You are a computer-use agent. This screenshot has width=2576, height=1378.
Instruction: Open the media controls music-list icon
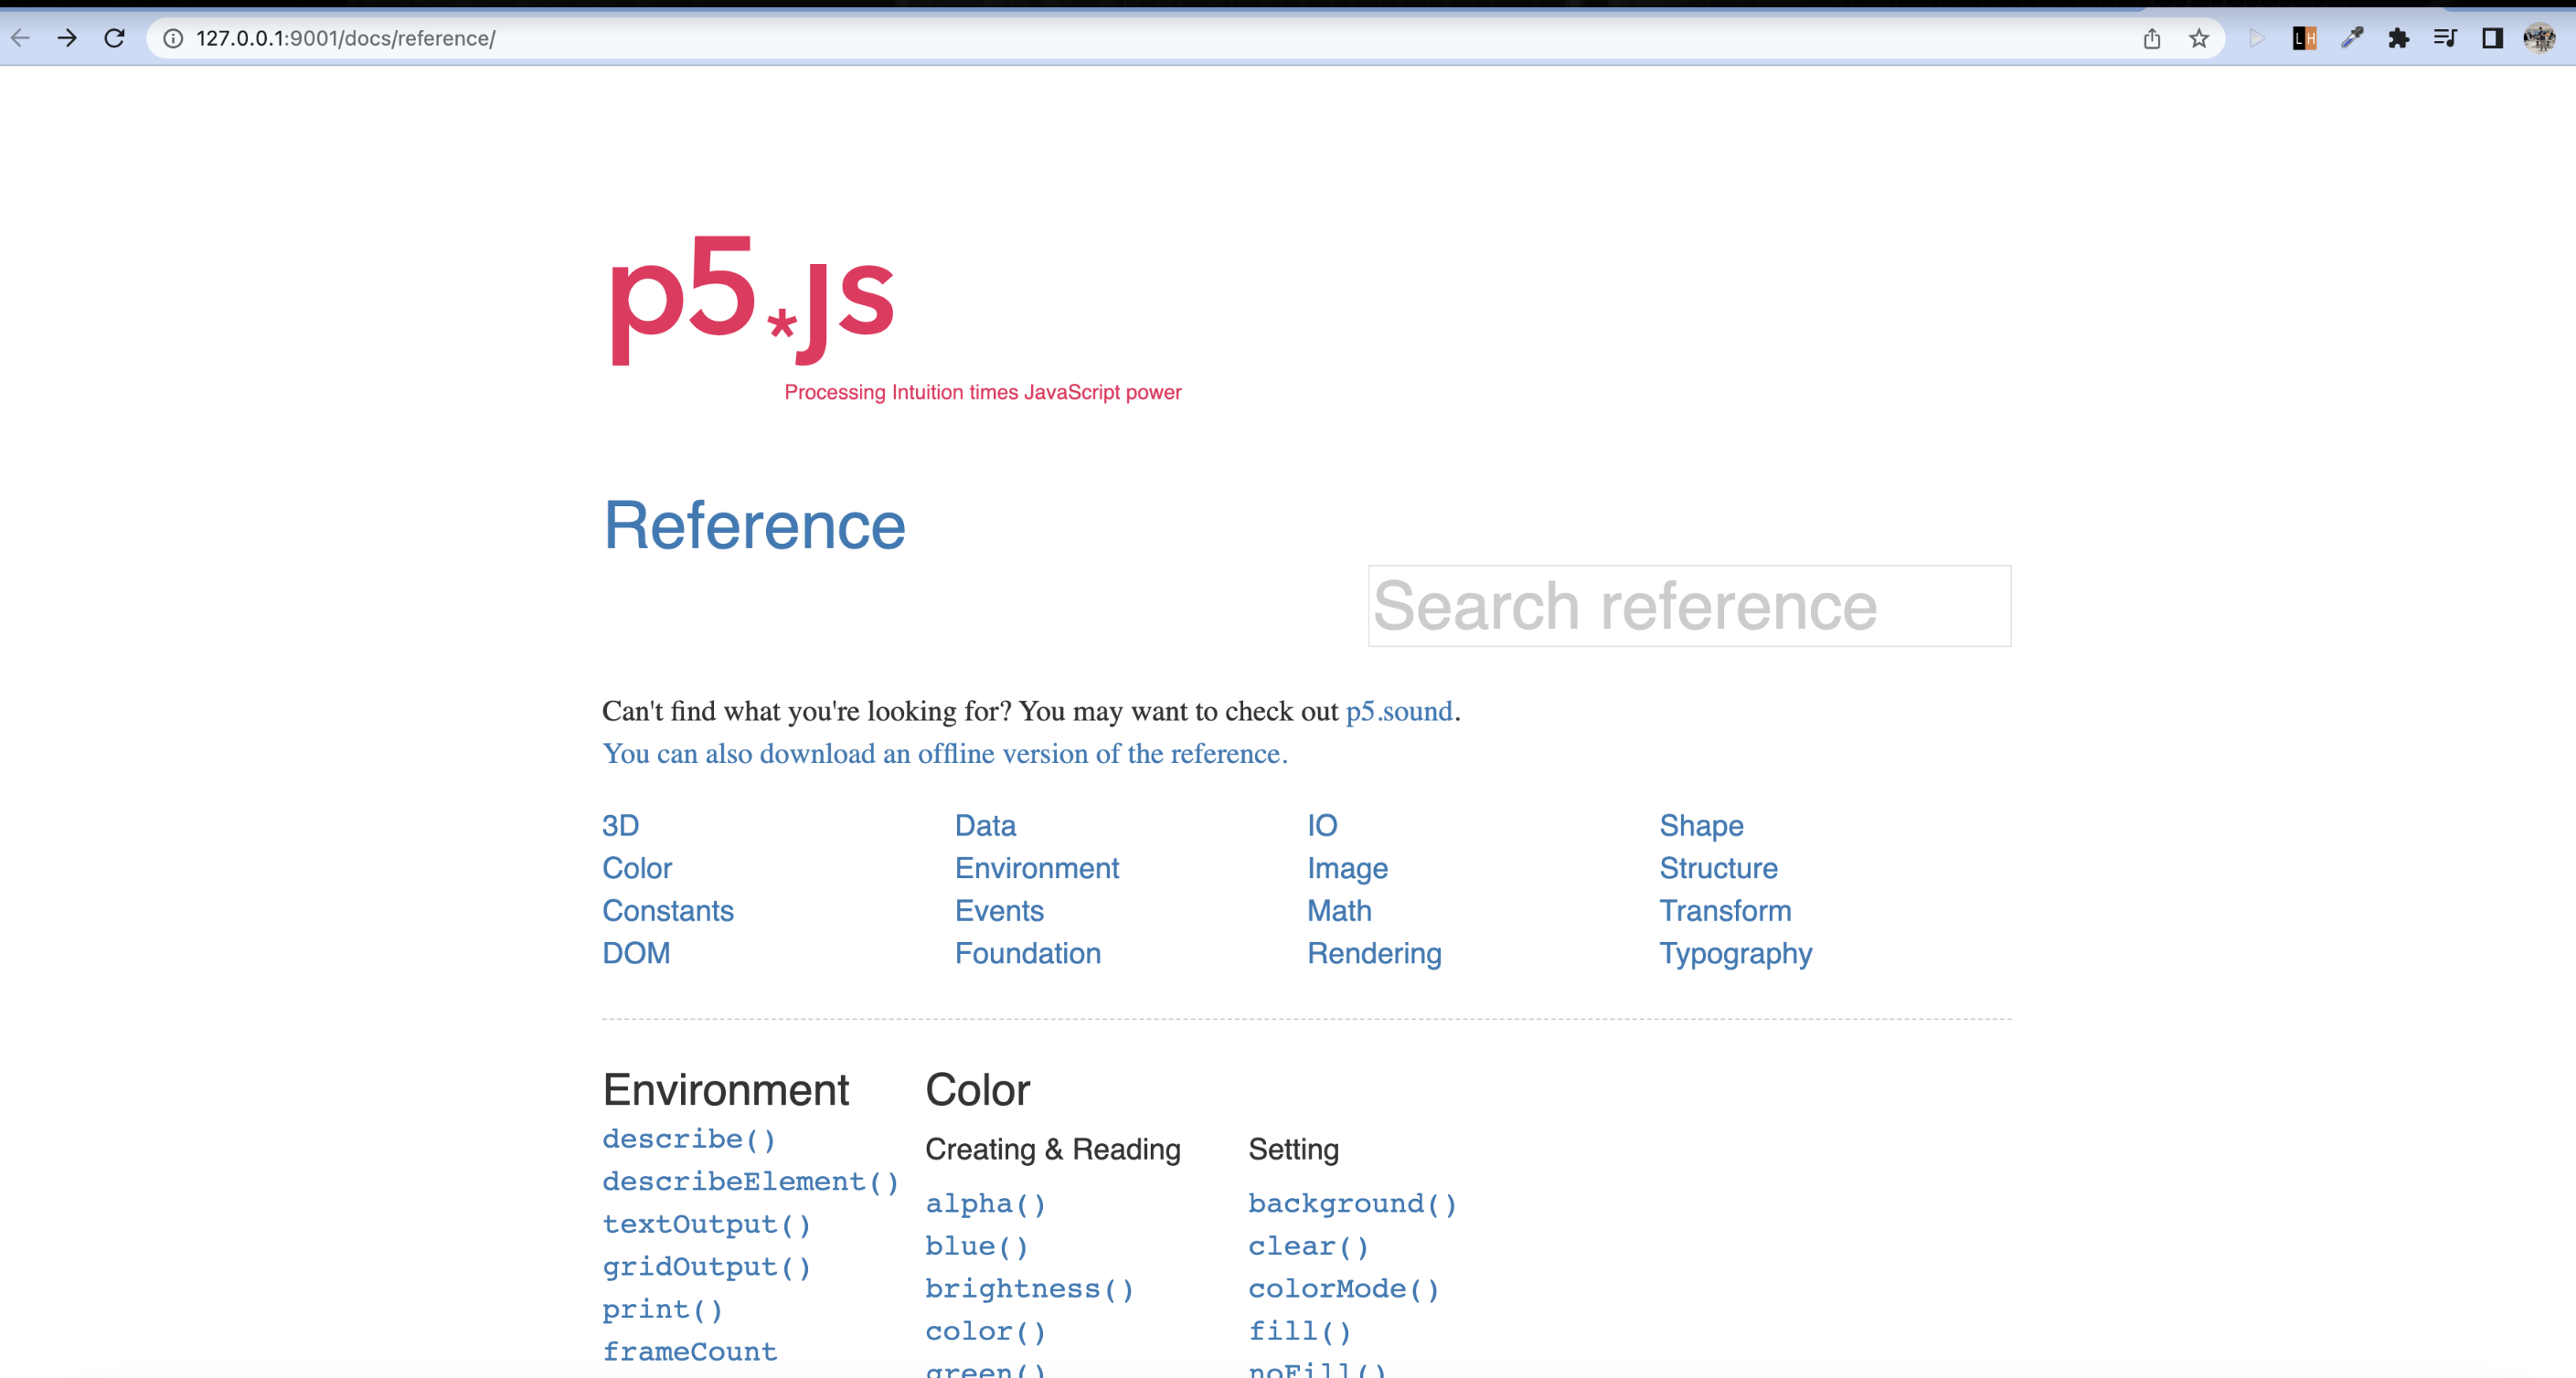(x=2445, y=38)
